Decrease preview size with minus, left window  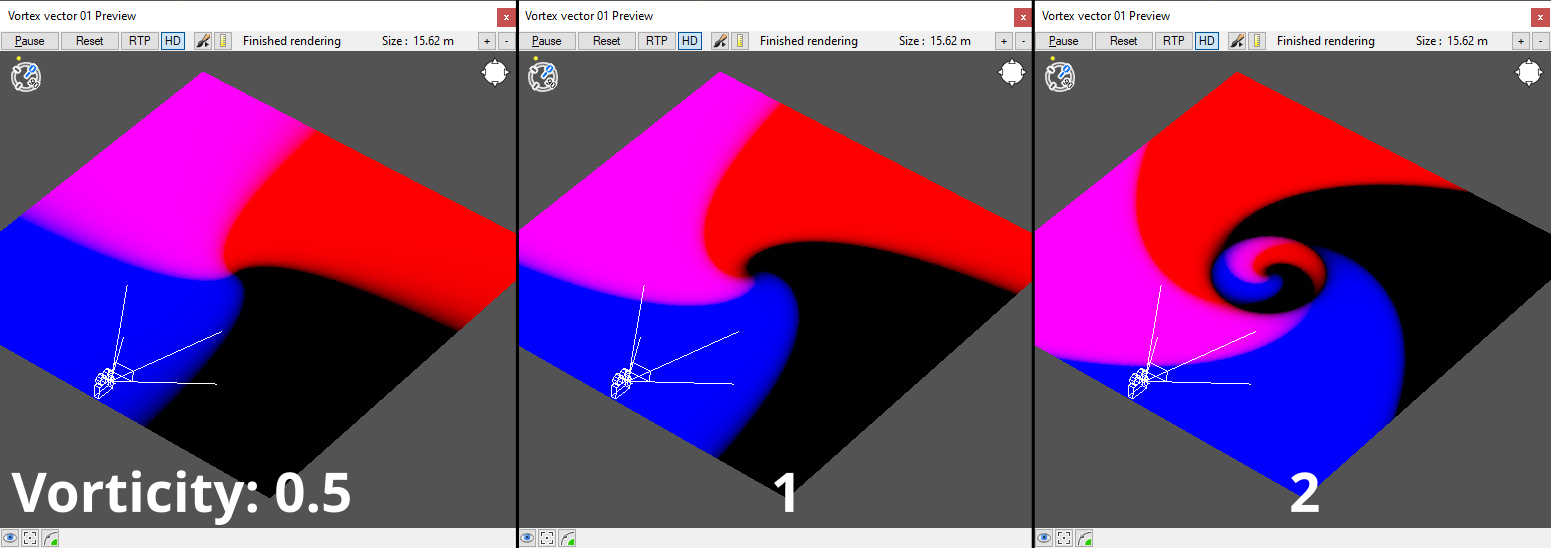point(505,41)
